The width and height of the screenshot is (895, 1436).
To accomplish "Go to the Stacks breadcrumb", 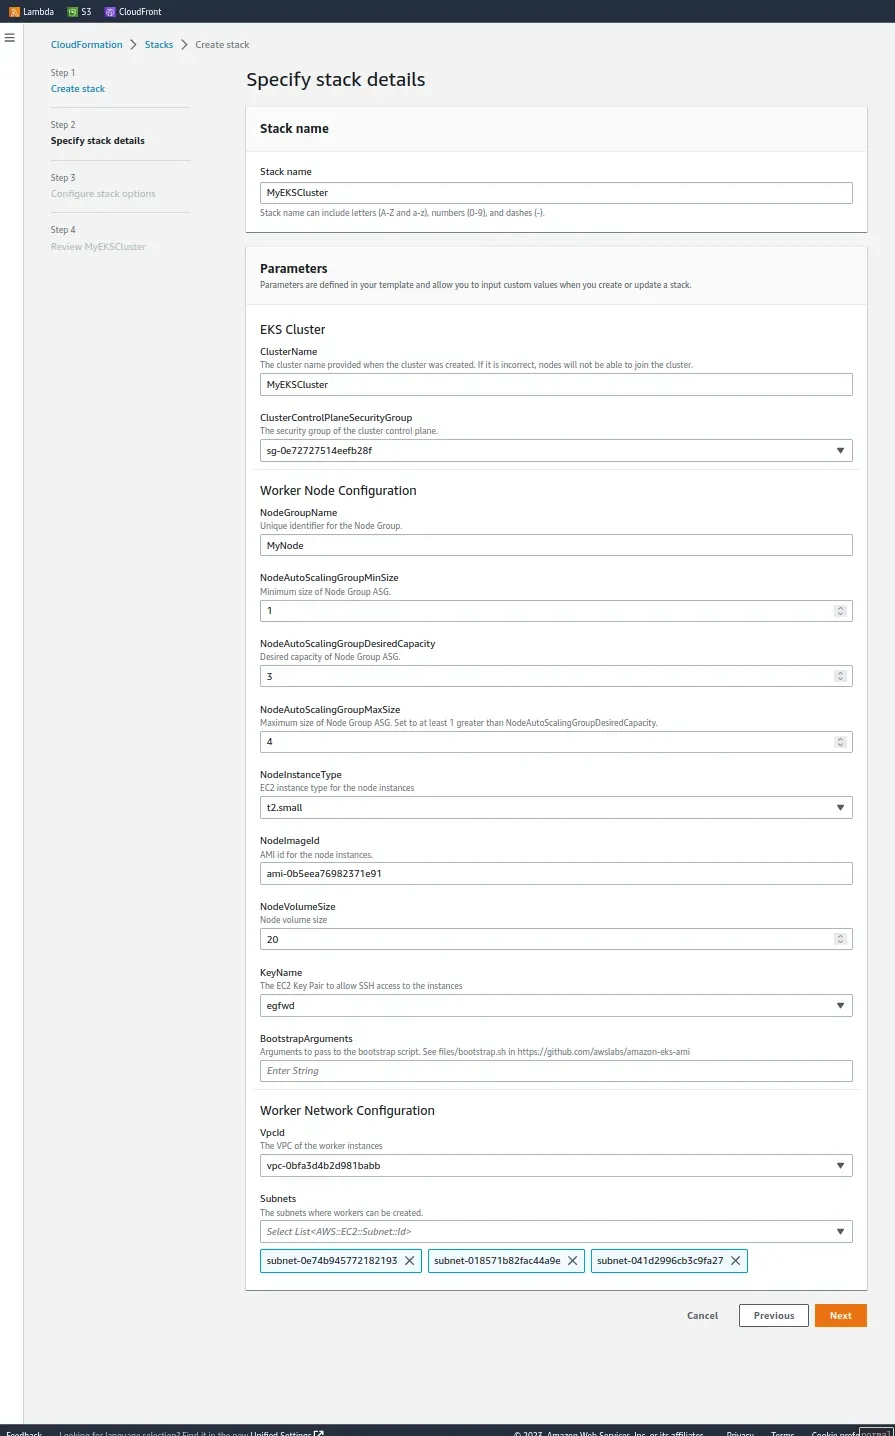I will 159,45.
